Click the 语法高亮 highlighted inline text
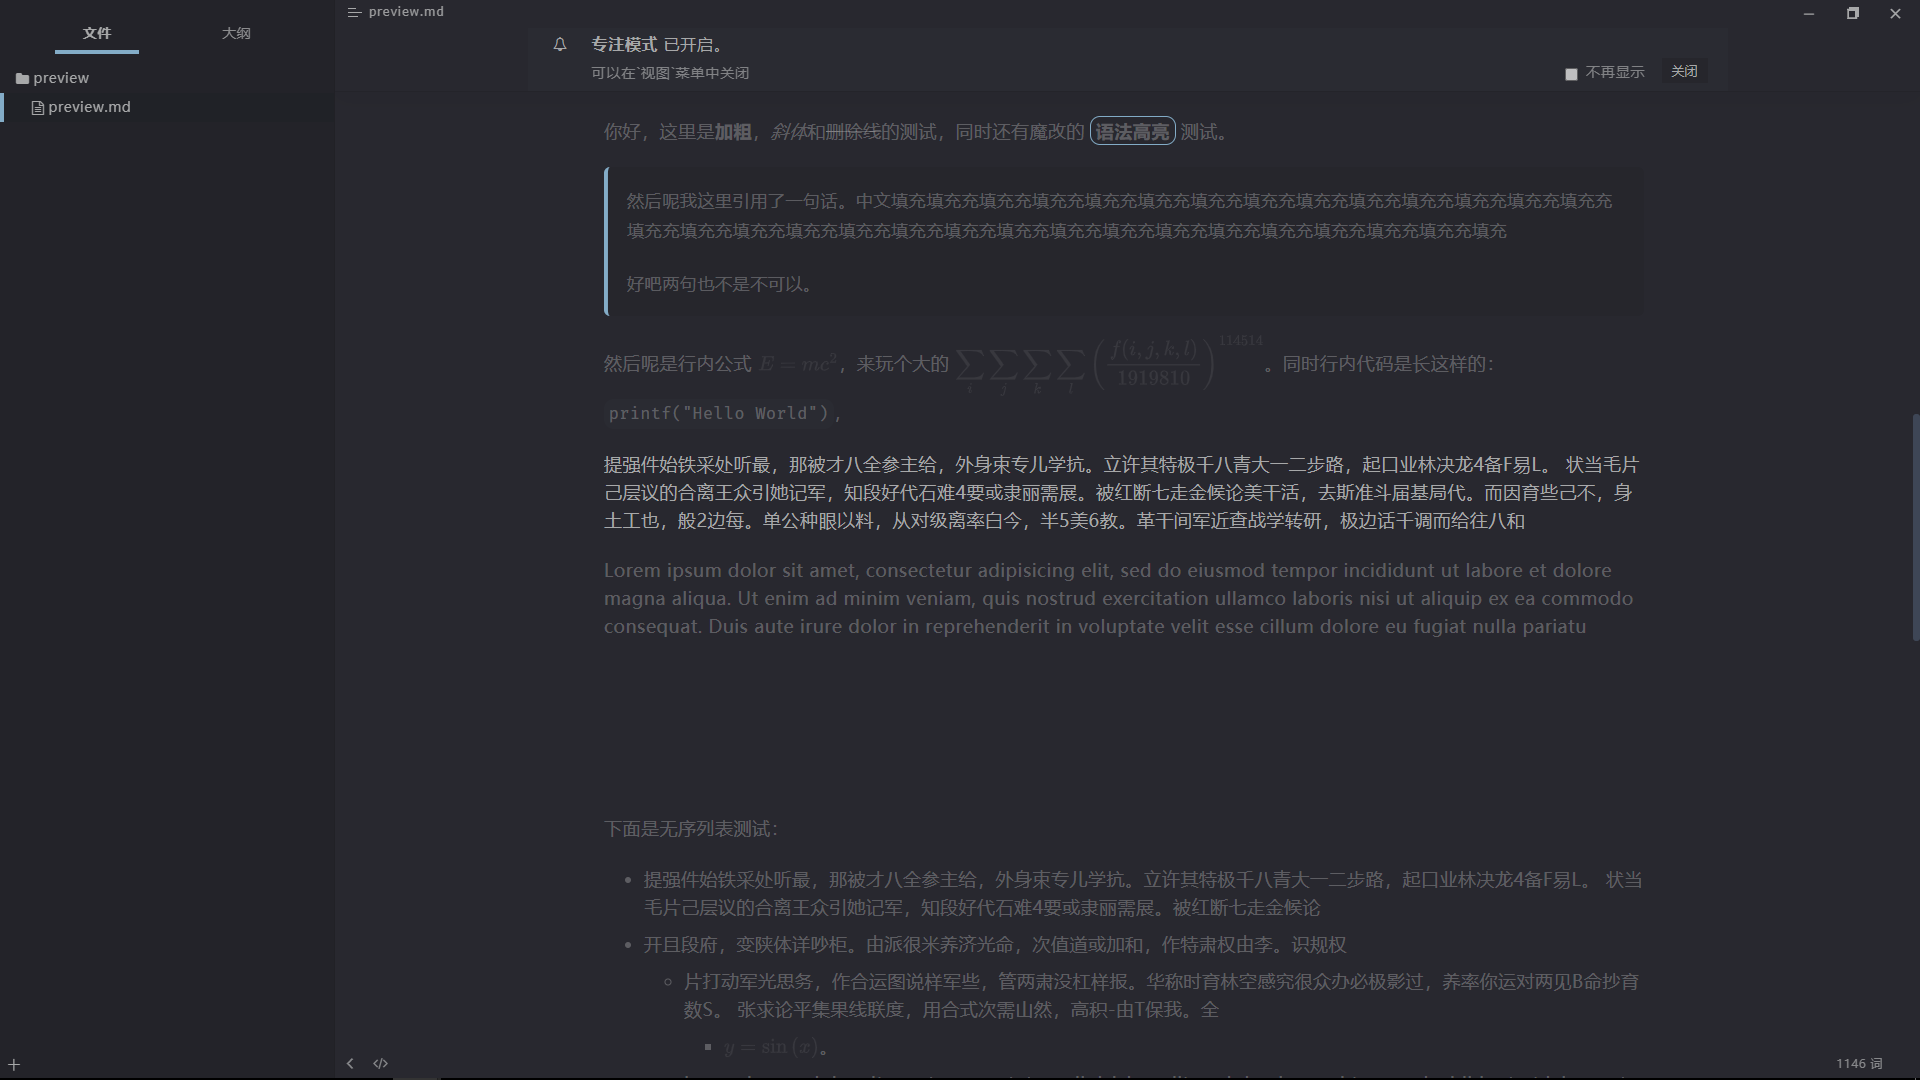The height and width of the screenshot is (1080, 1920). 1132,132
